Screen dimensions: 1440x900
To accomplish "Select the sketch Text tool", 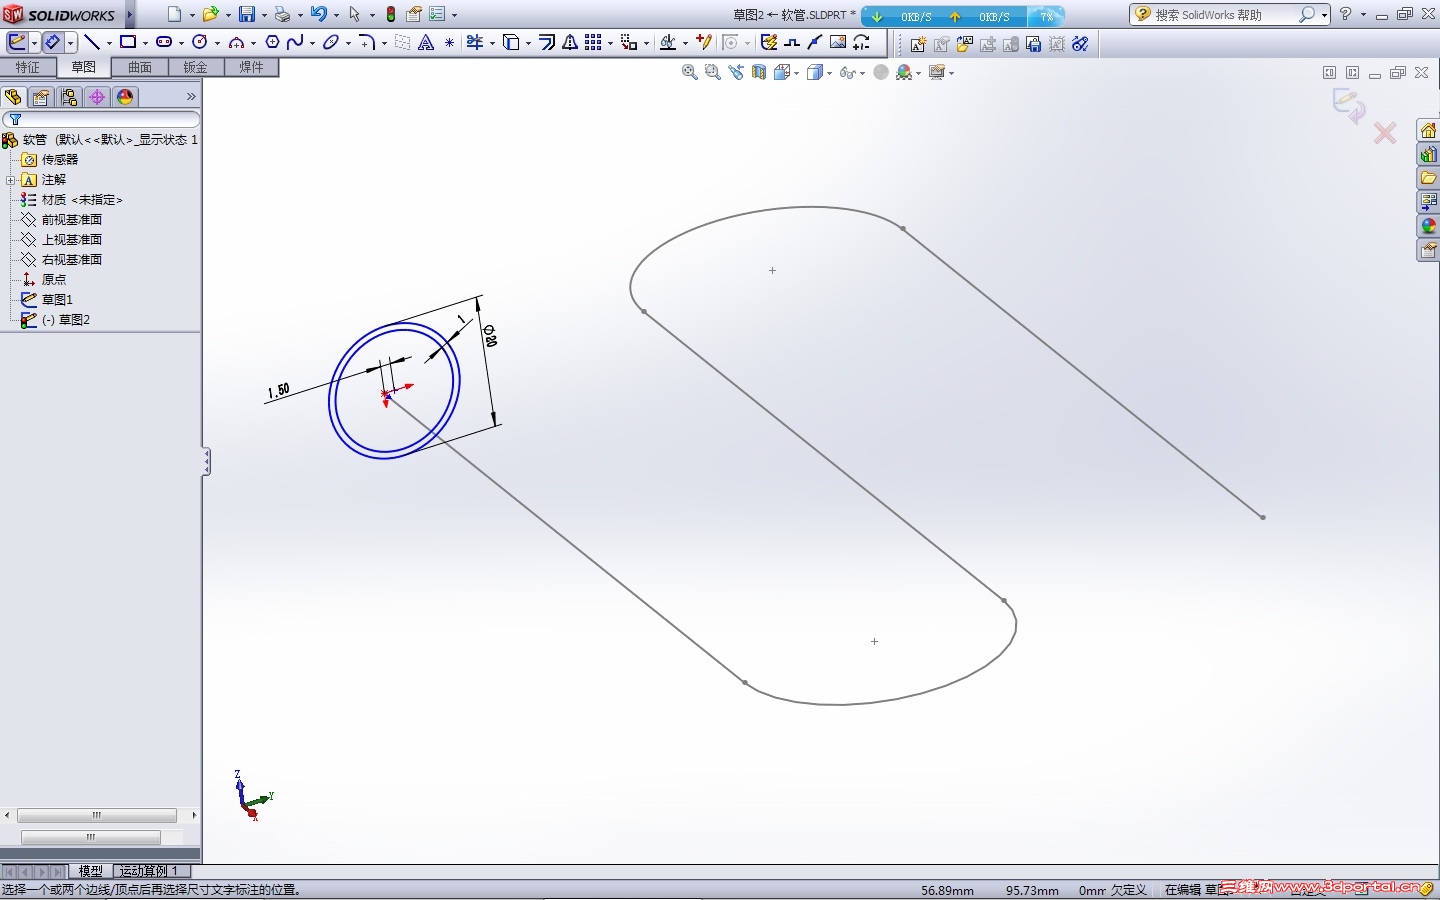I will click(426, 43).
